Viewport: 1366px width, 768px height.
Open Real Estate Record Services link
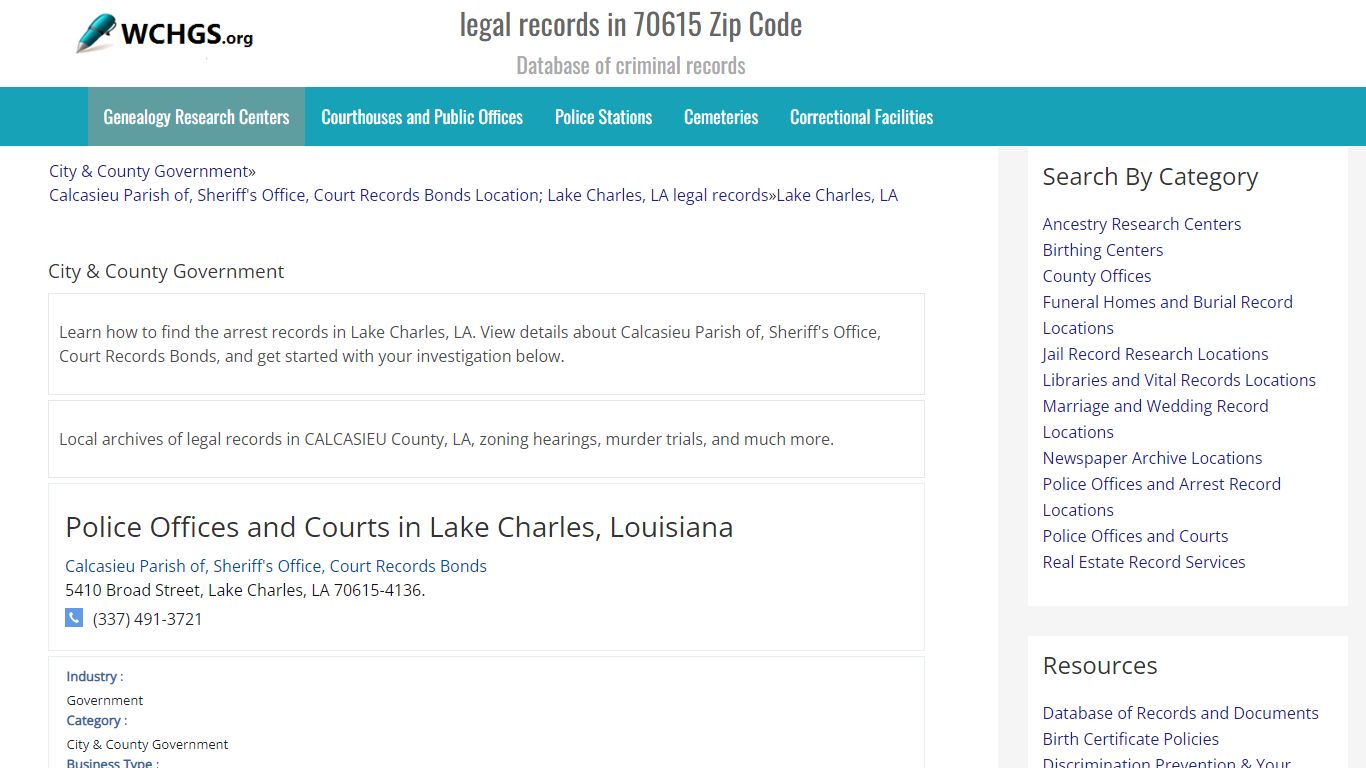1144,562
